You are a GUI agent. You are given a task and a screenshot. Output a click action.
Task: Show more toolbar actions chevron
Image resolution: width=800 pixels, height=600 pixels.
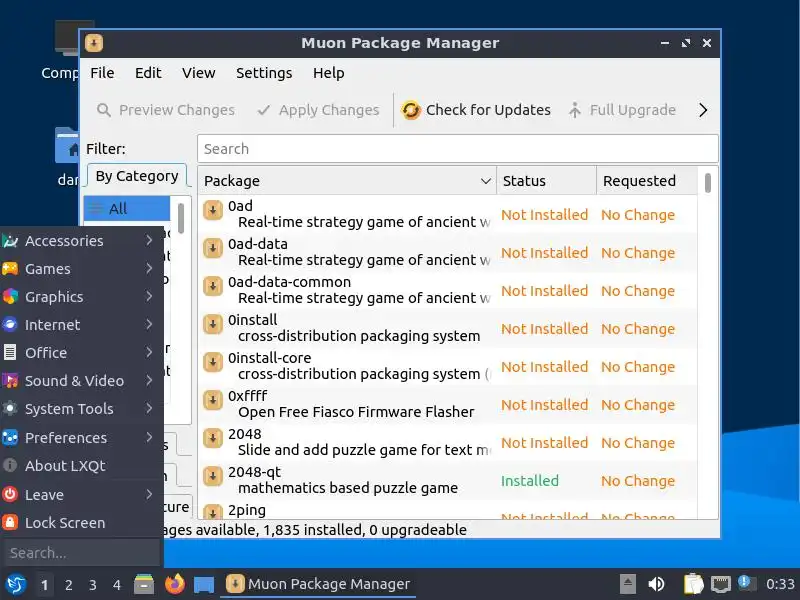pyautogui.click(x=703, y=110)
